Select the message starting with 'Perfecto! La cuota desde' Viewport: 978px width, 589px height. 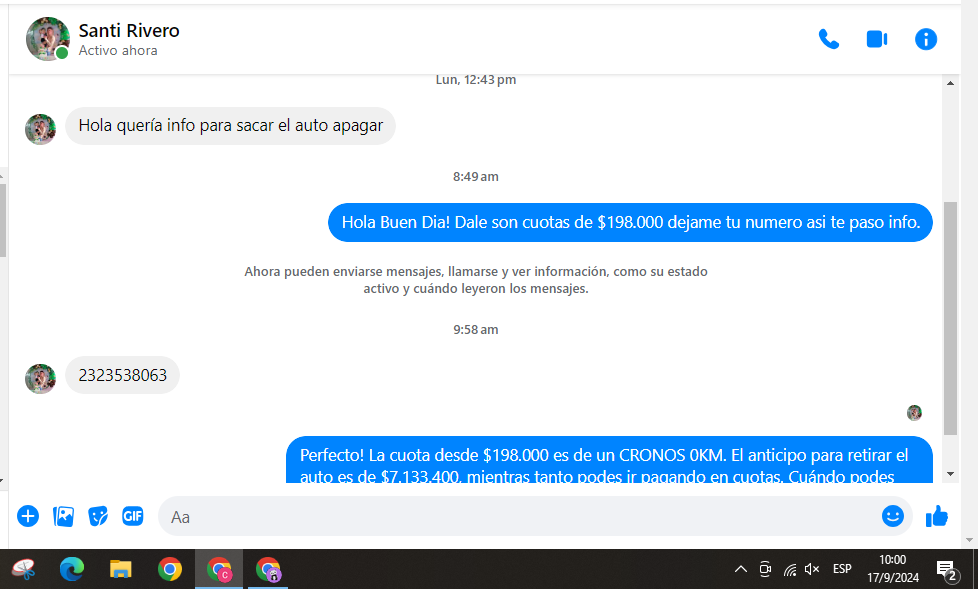[x=609, y=460]
